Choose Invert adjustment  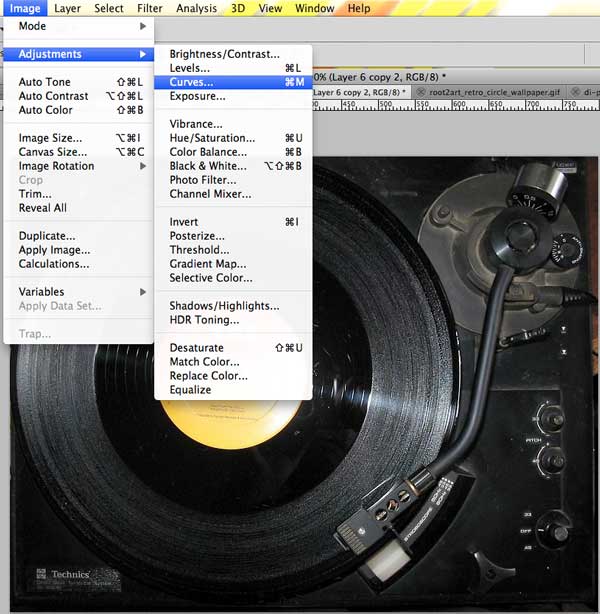233,222
